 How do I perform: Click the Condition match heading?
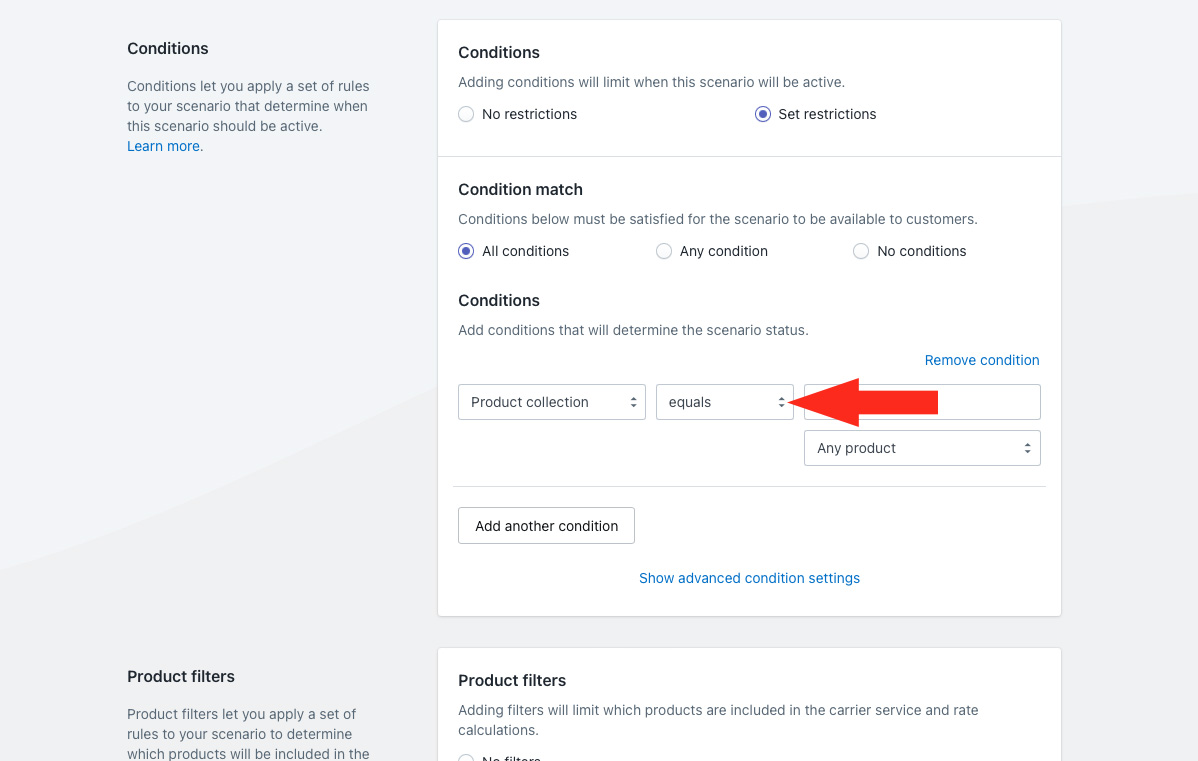coord(520,189)
